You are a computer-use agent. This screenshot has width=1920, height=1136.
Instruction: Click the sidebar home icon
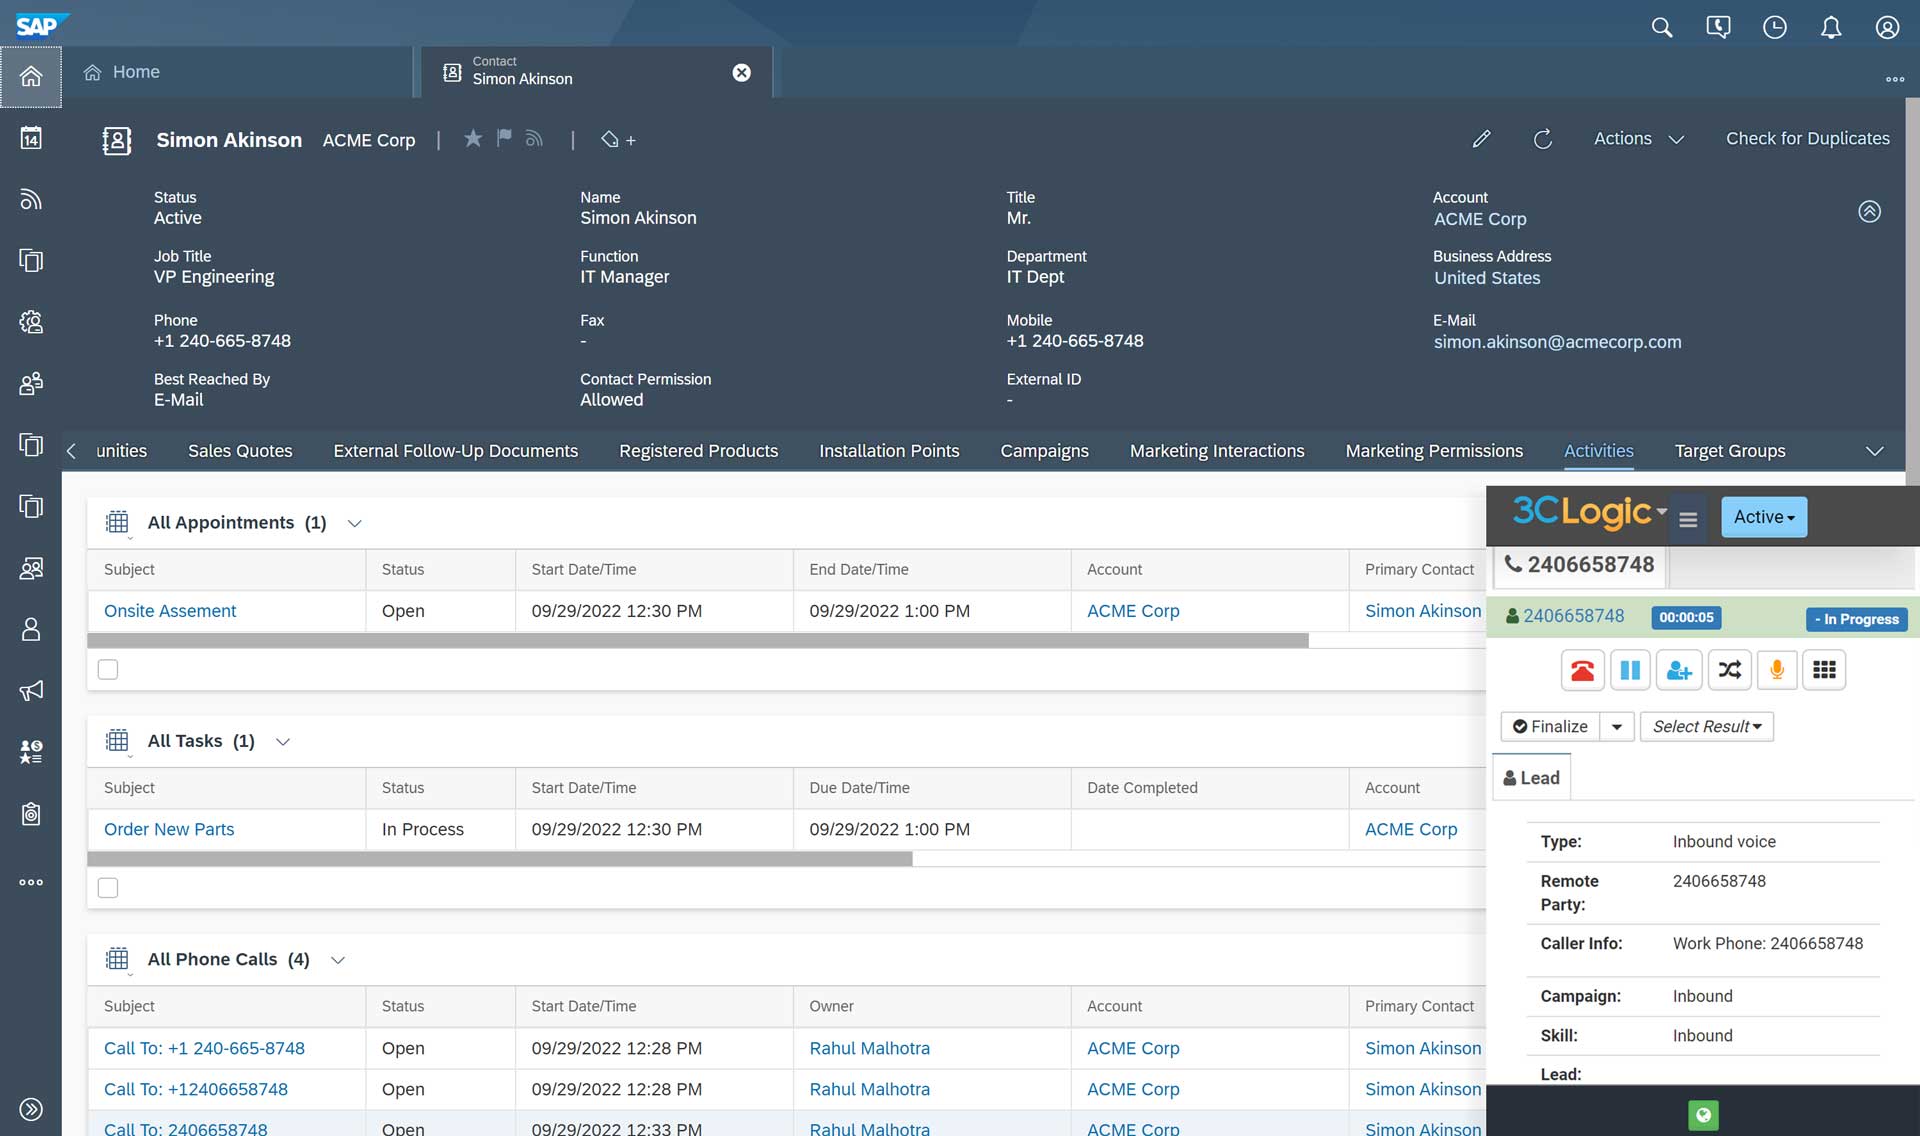pos(31,76)
